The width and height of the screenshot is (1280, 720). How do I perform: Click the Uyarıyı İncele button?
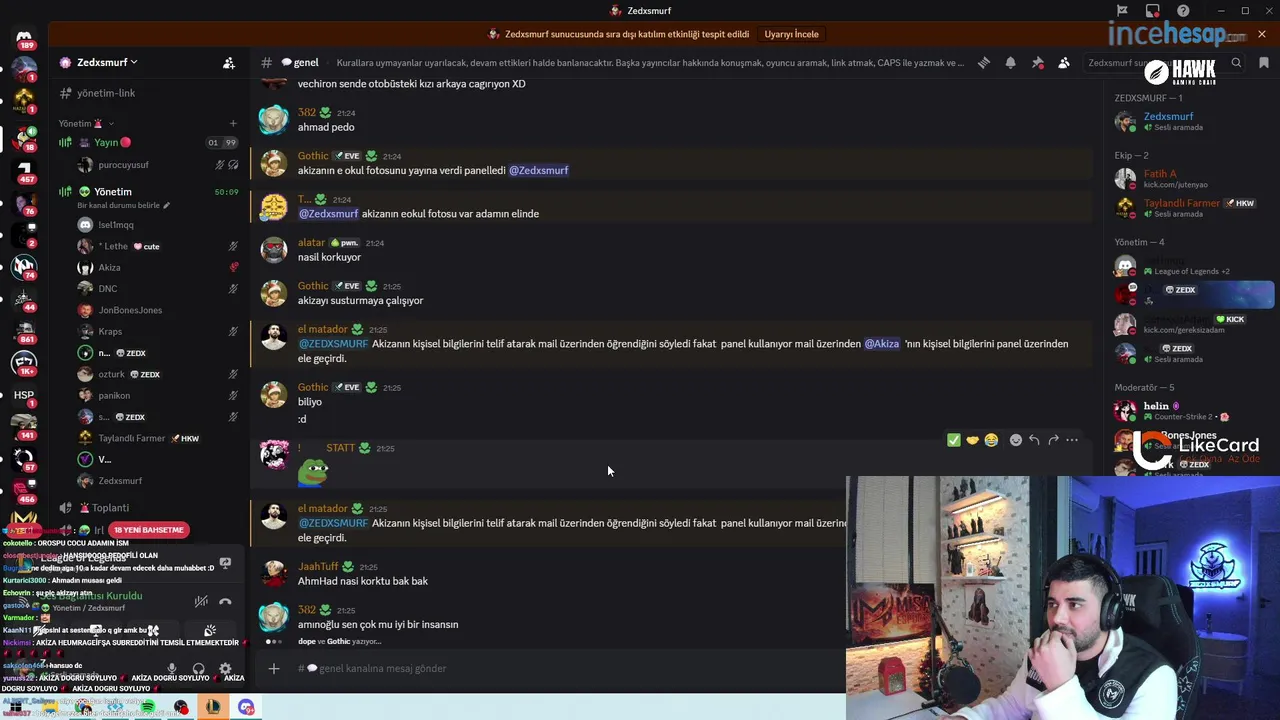coord(791,34)
